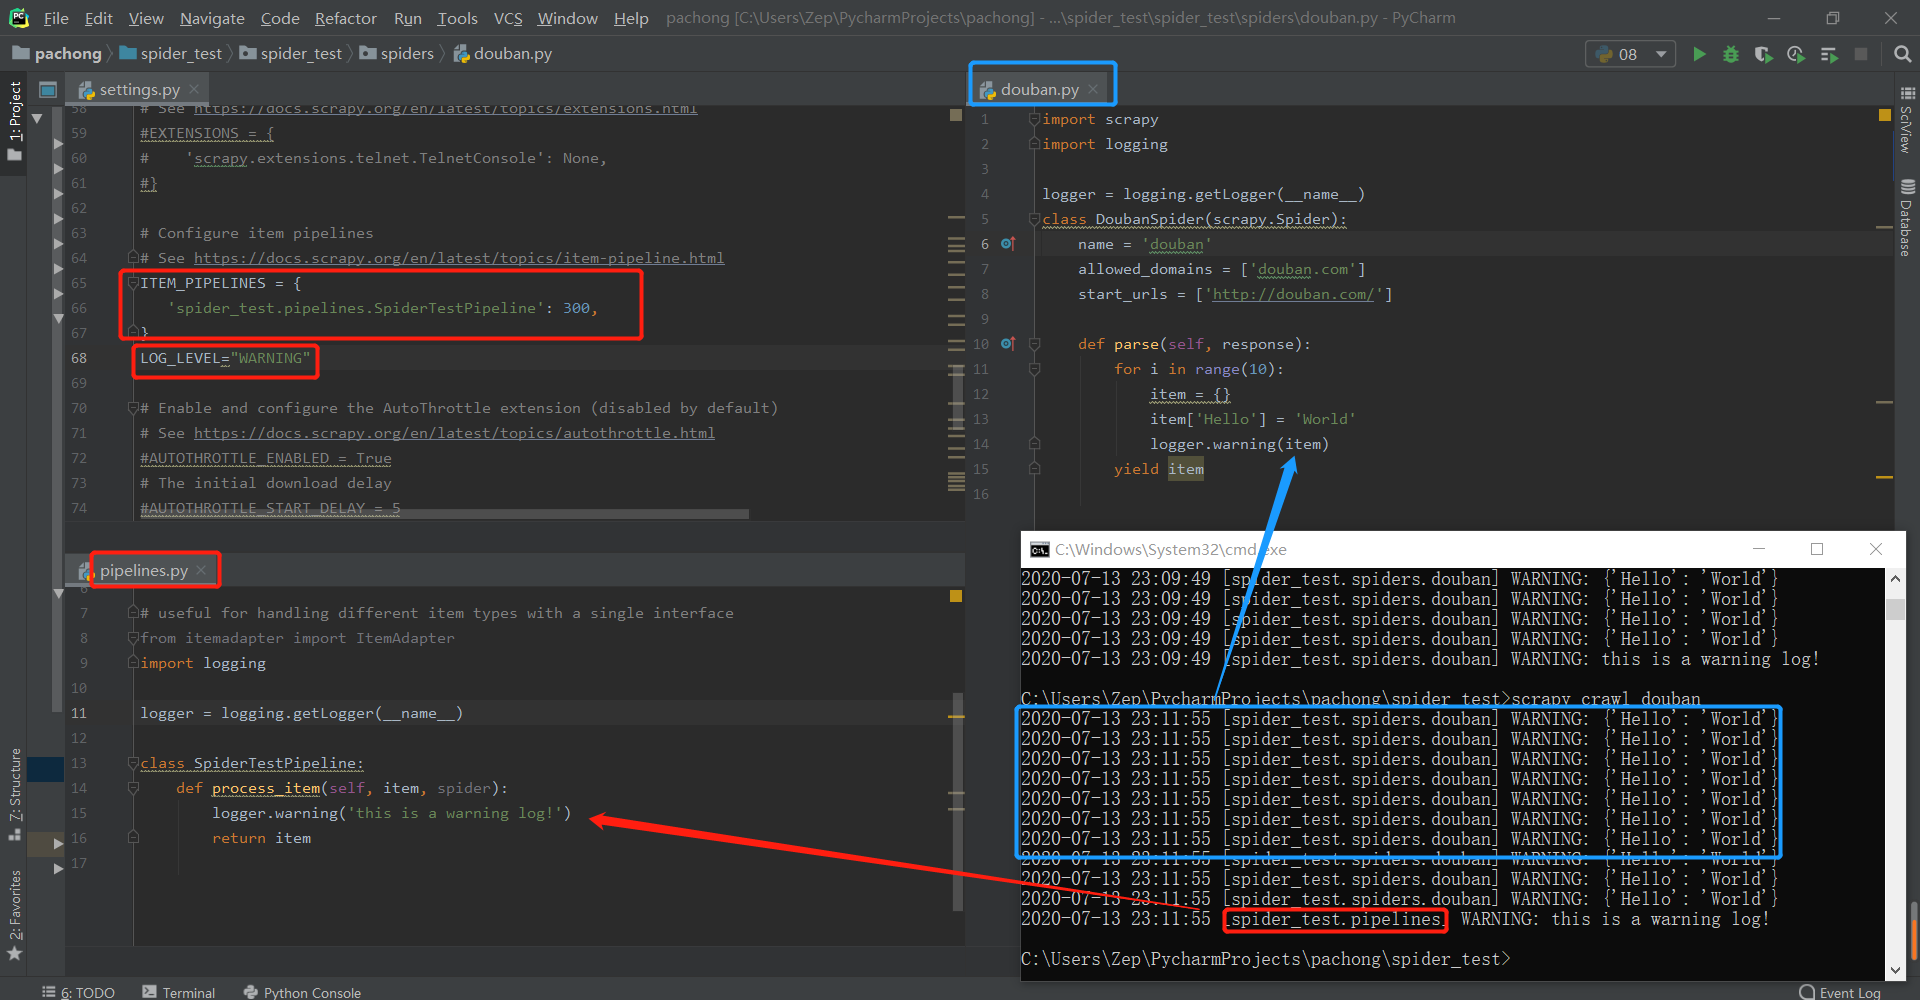Collapse the DoubanSpider class in douban.py
This screenshot has width=1920, height=1000.
pos(1035,219)
